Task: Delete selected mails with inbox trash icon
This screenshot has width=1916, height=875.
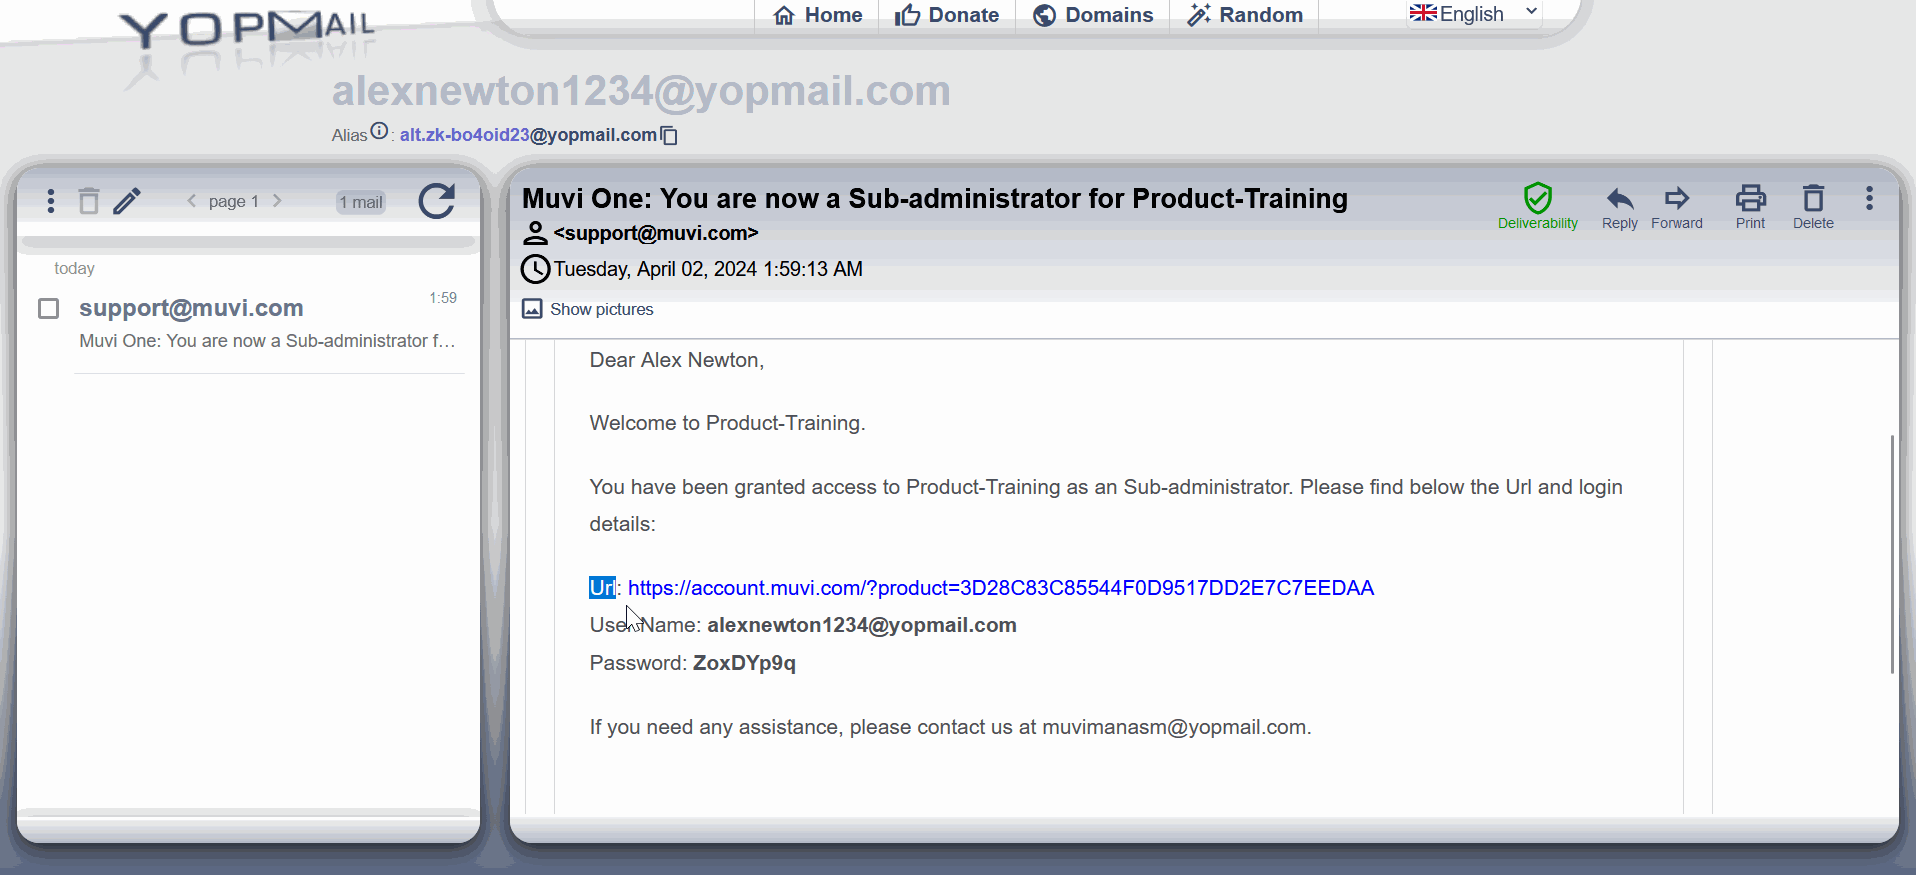Action: point(89,201)
